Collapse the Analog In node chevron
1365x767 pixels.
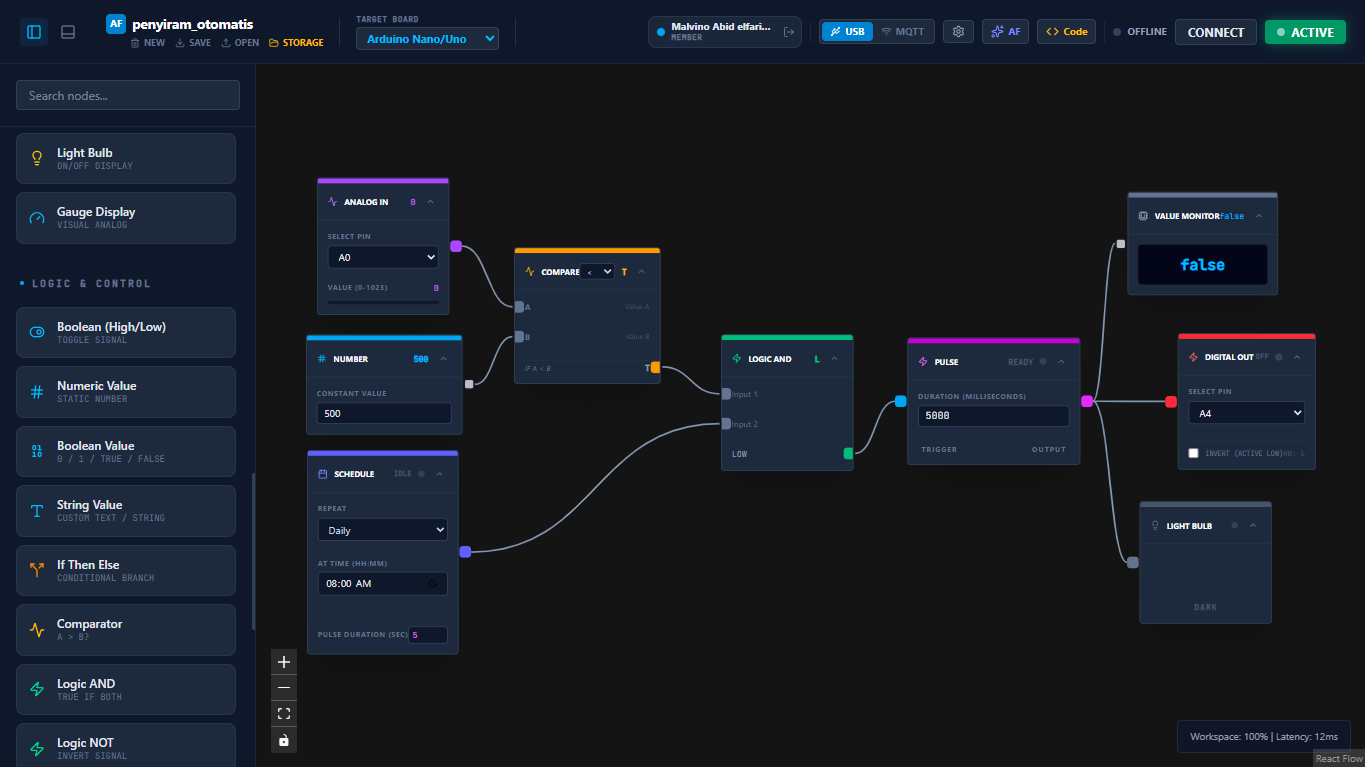[430, 202]
